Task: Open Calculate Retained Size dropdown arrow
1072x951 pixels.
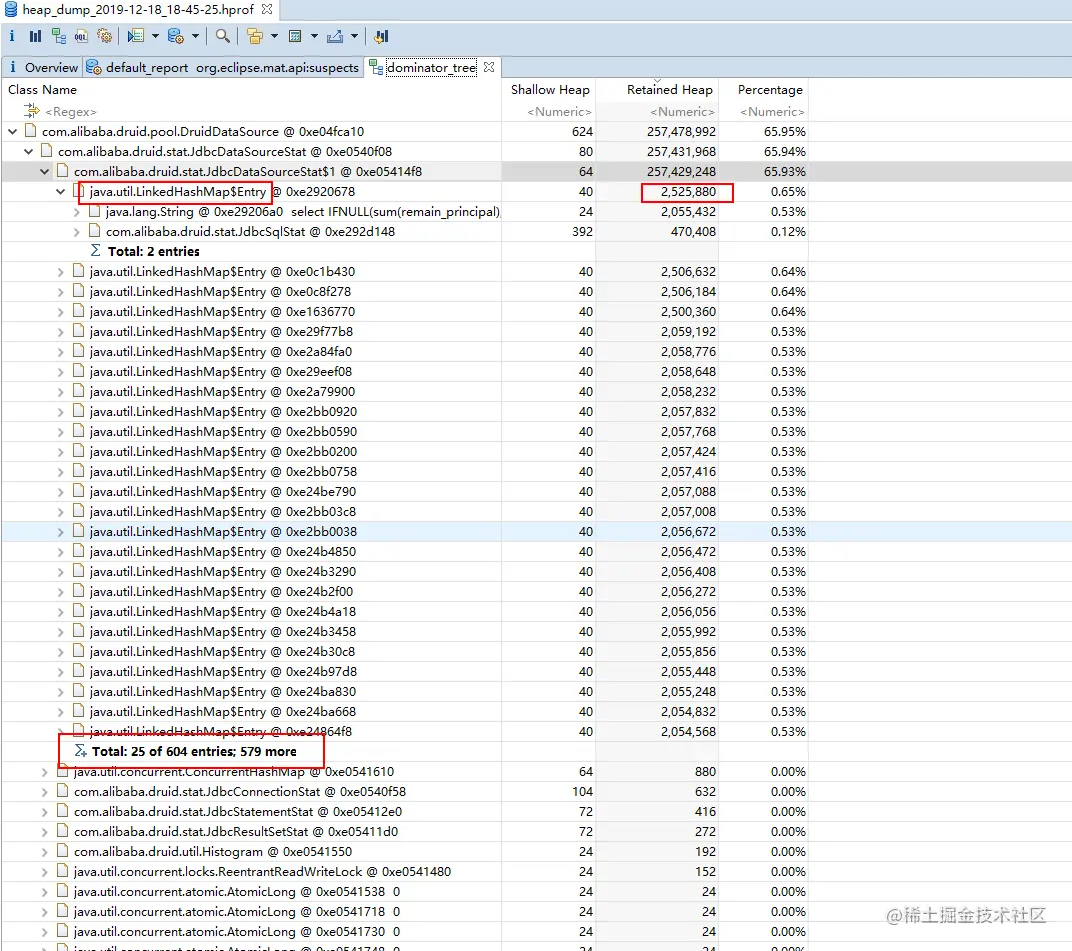Action: [x=314, y=36]
